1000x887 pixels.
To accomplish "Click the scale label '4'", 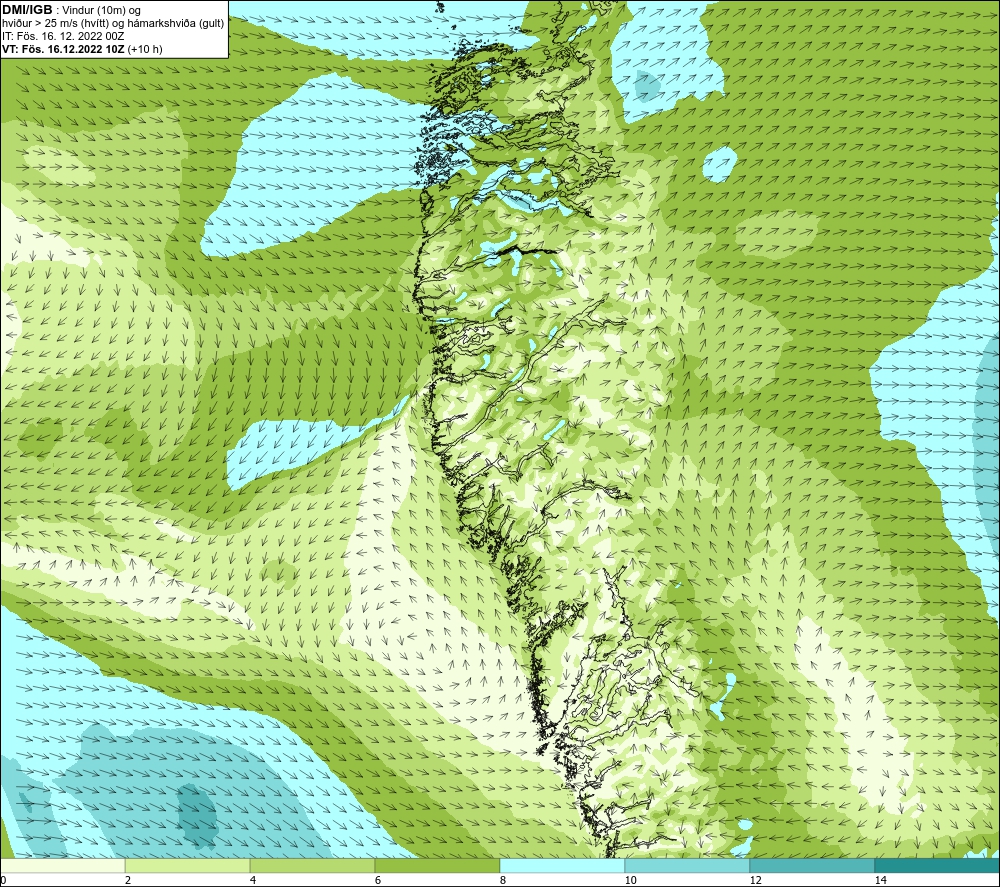I will tap(253, 880).
